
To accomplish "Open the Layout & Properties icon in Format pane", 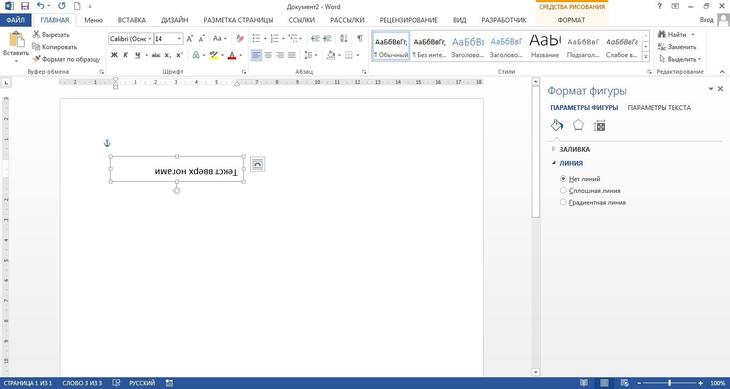I will coord(600,126).
